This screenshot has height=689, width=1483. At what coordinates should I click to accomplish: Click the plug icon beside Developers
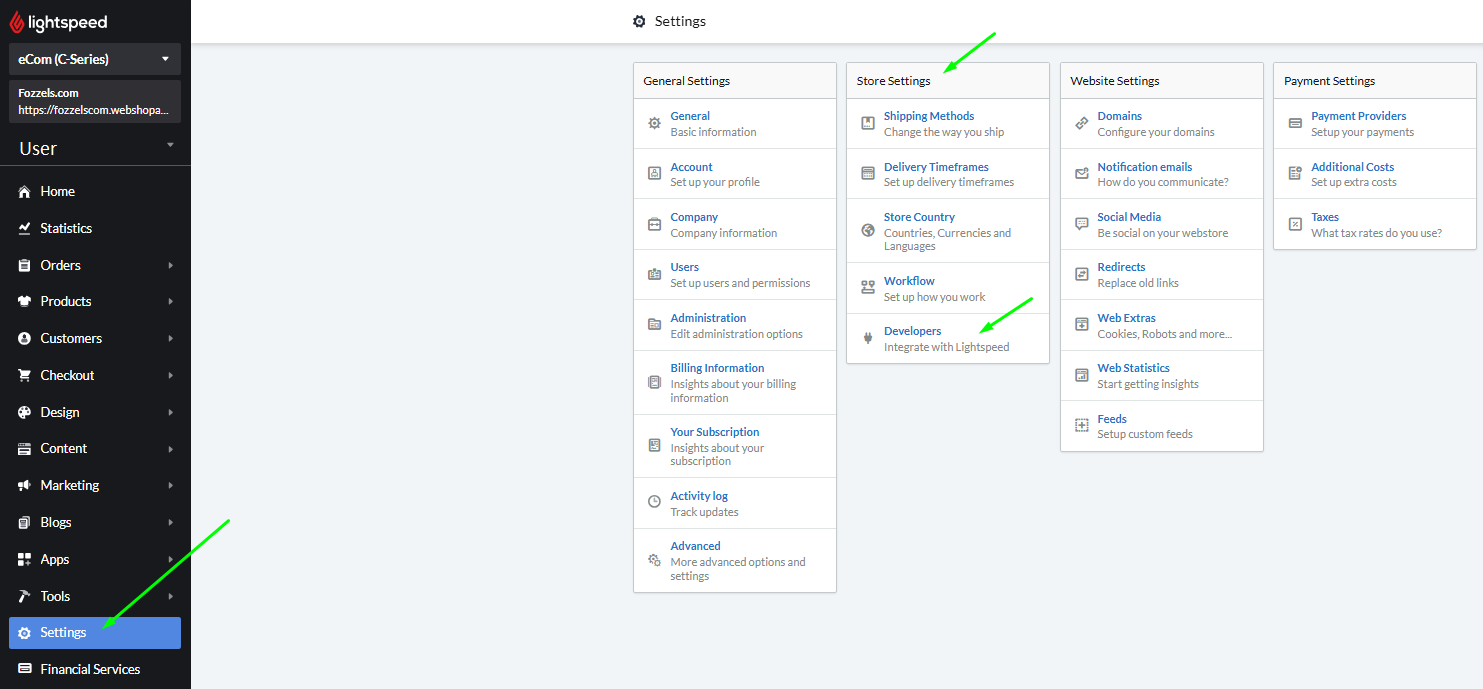(x=867, y=339)
